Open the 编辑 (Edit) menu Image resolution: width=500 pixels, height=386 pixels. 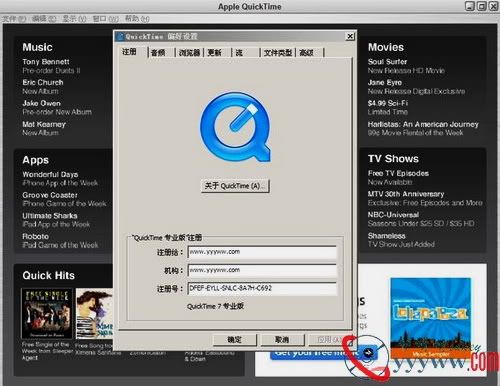(x=44, y=19)
